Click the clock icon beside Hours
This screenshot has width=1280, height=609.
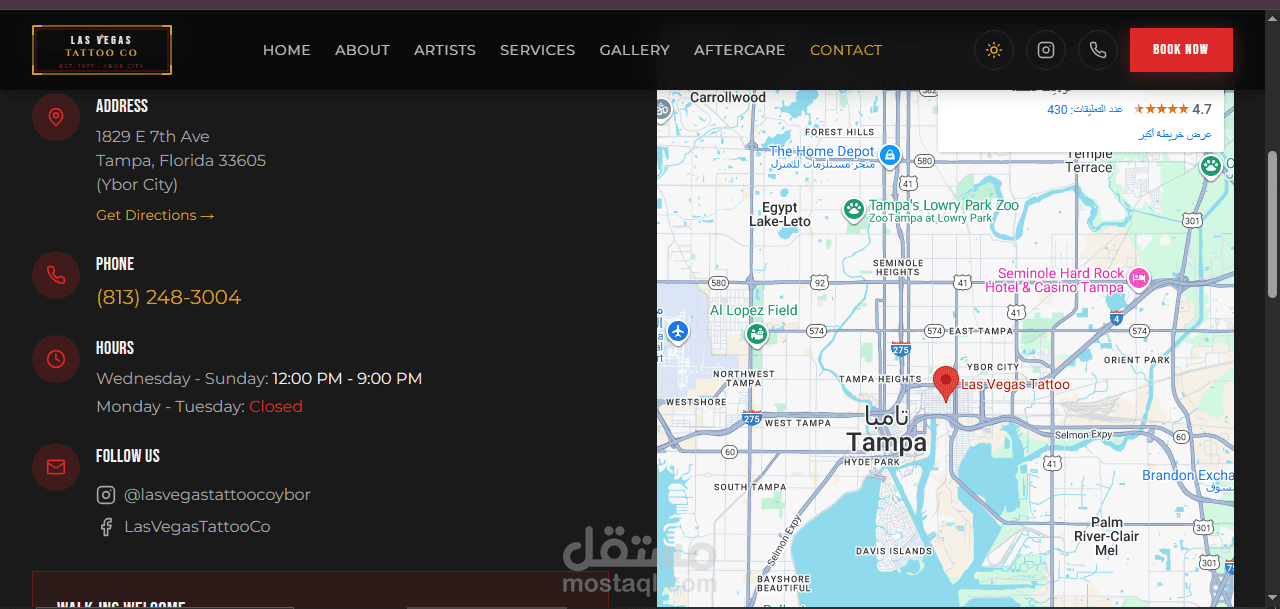tap(56, 359)
